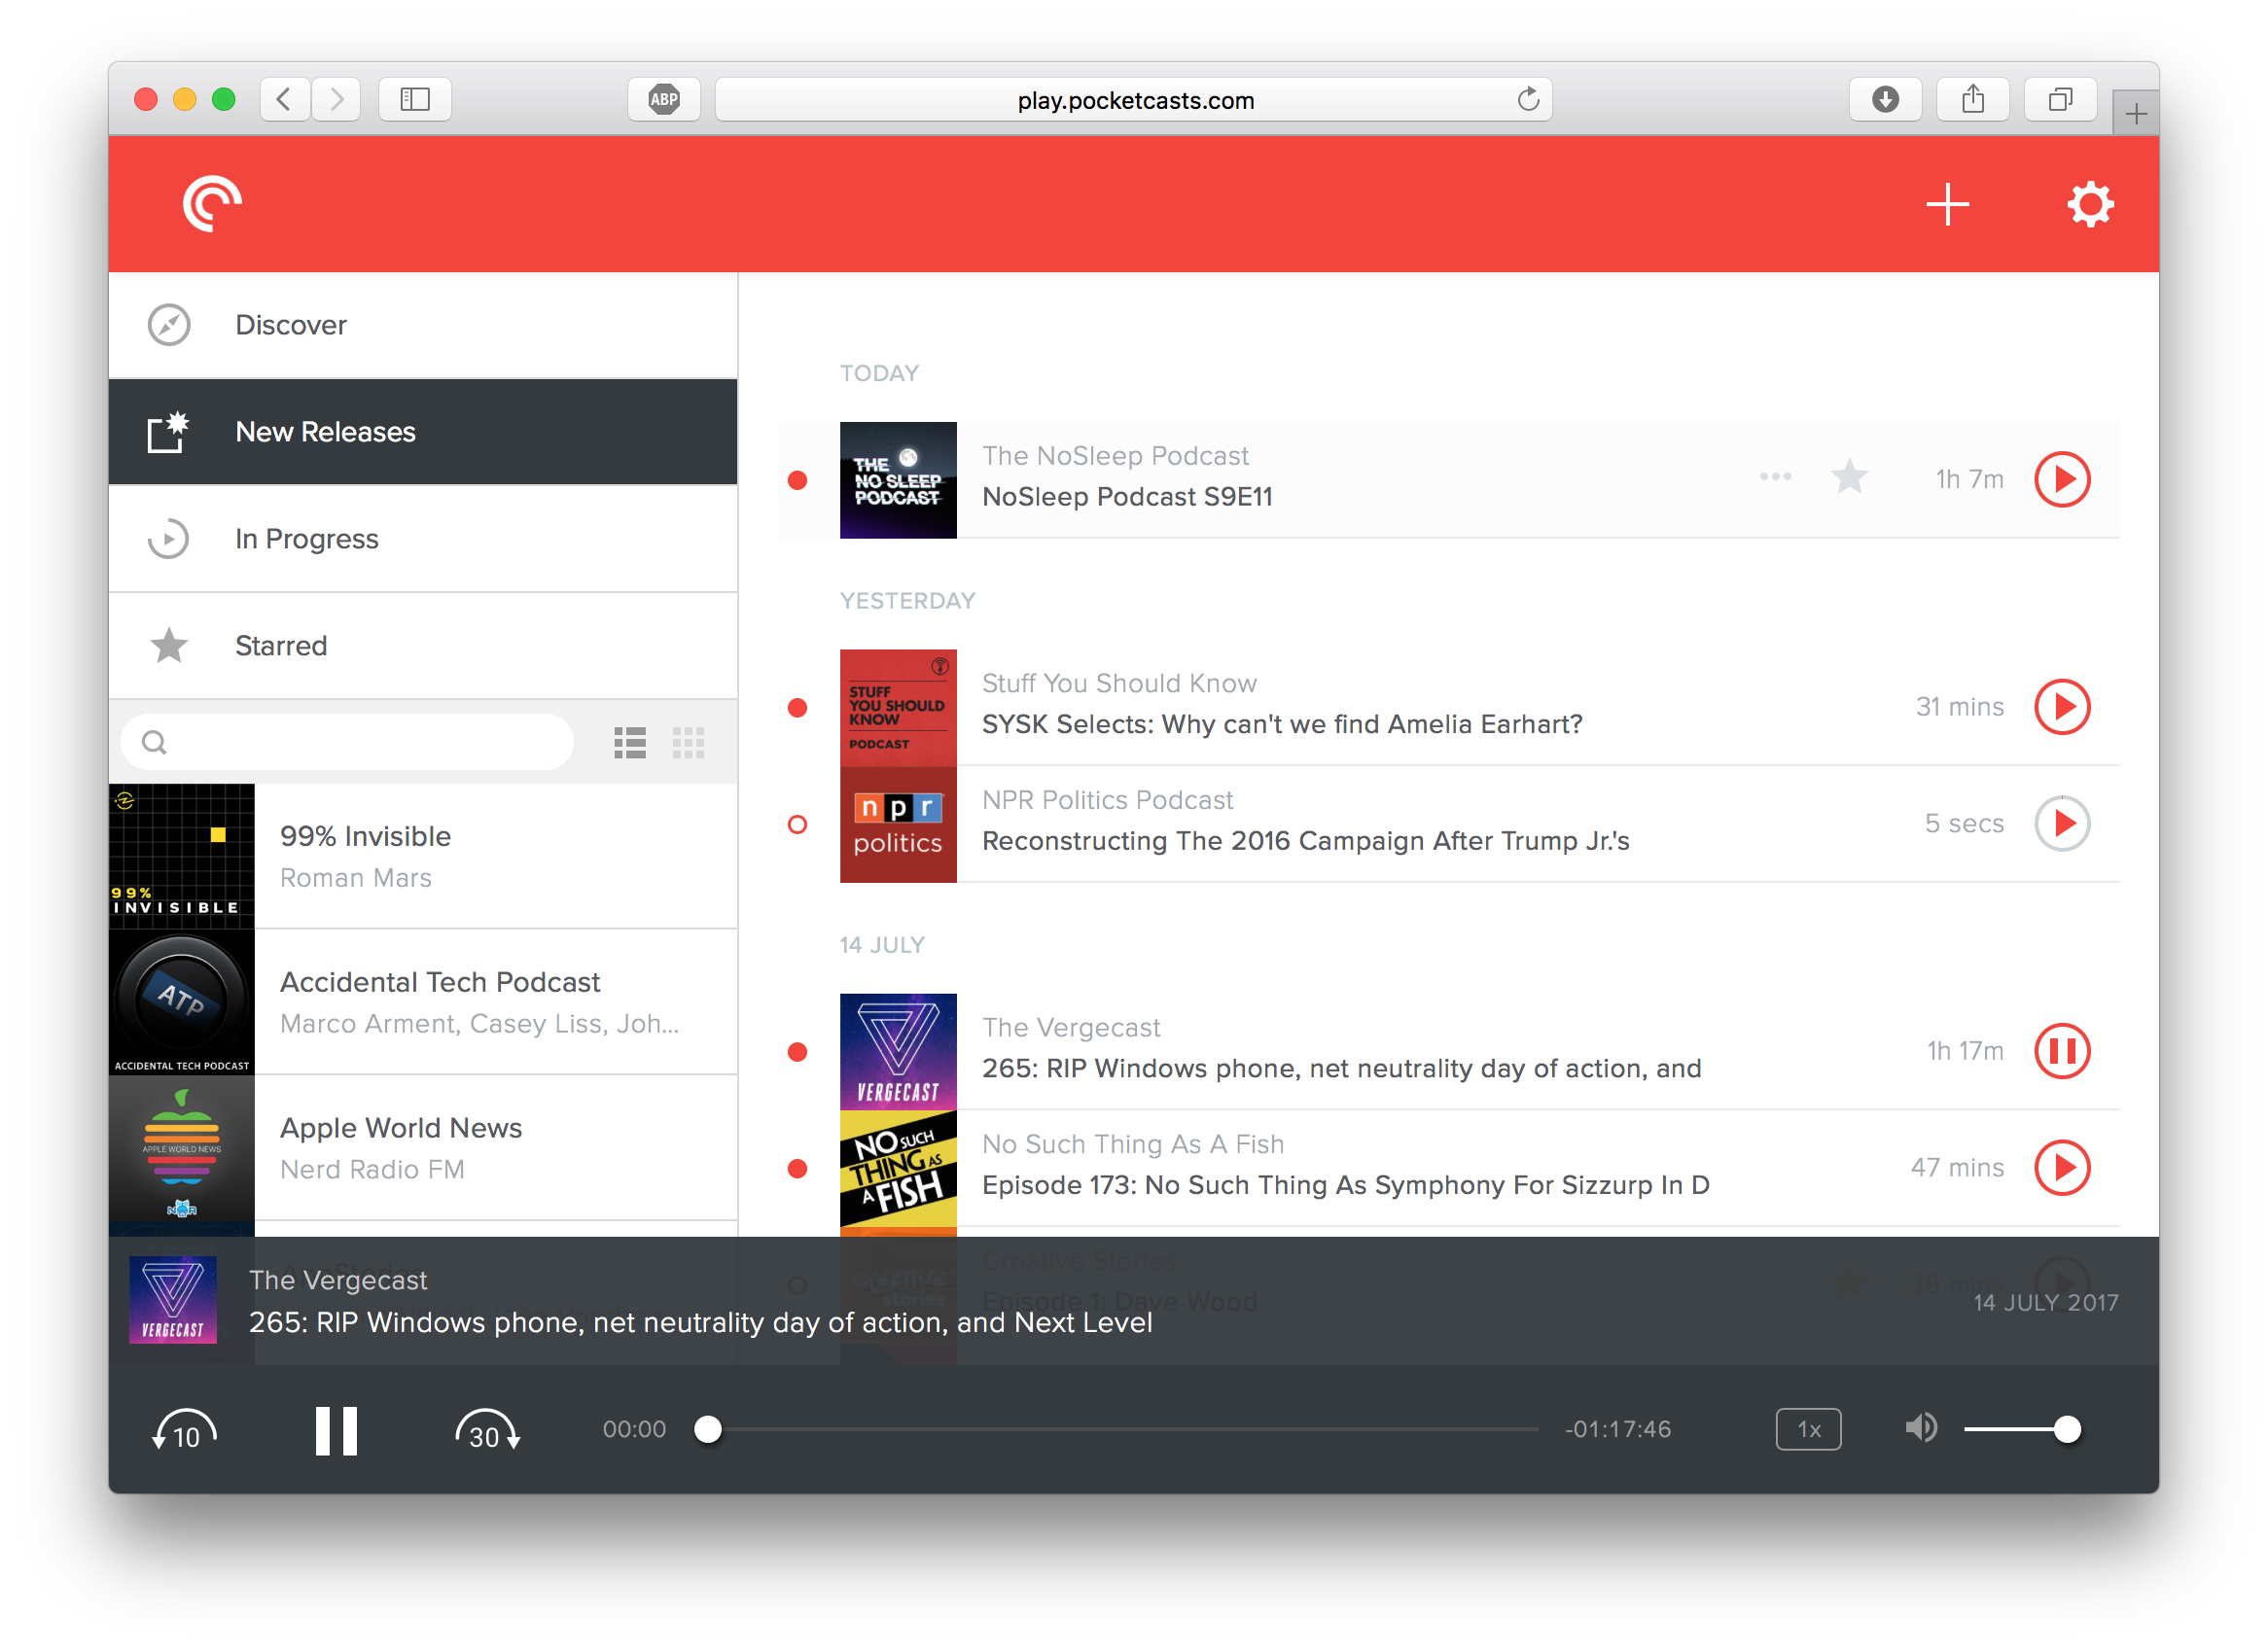Reload the page
Screen dimensions: 2268x1649
[1527, 99]
